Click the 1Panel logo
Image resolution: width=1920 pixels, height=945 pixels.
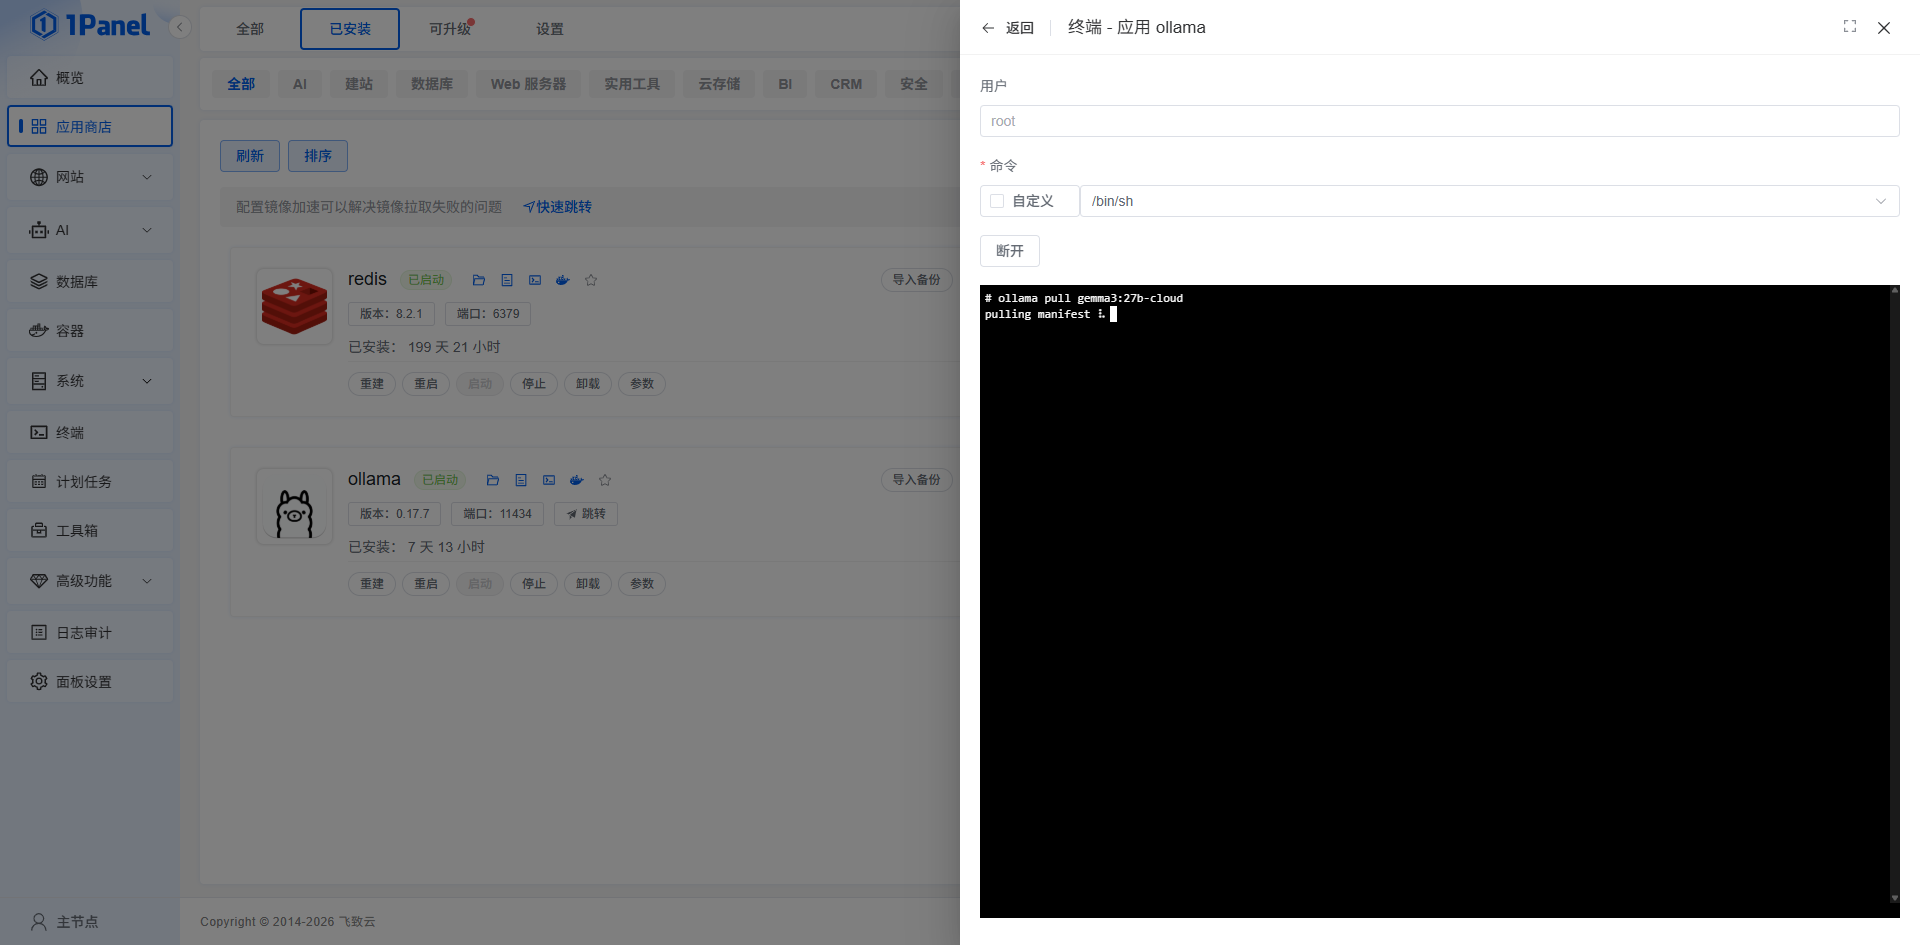tap(90, 25)
